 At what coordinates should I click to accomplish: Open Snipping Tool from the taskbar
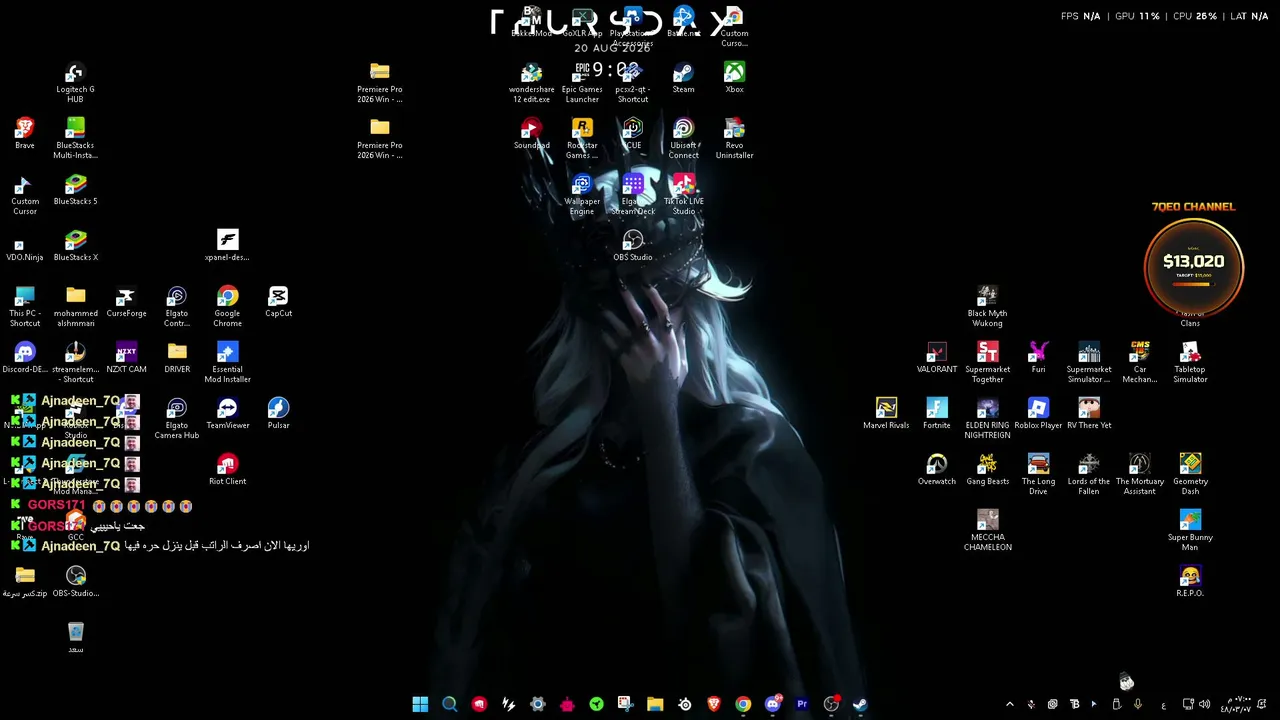point(626,704)
